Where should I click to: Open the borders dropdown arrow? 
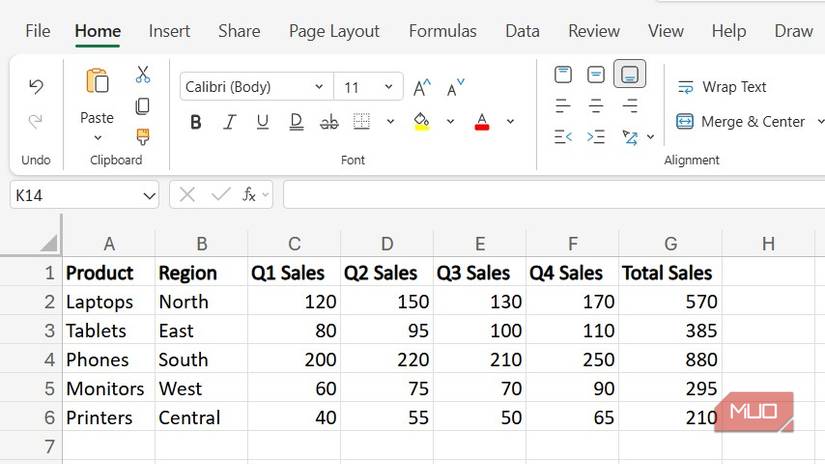[x=390, y=122]
